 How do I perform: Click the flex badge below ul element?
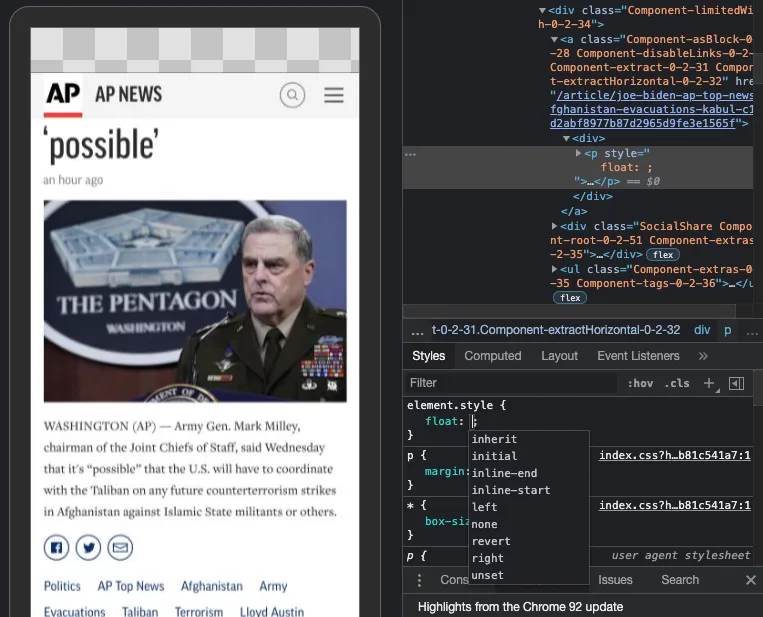coord(570,298)
